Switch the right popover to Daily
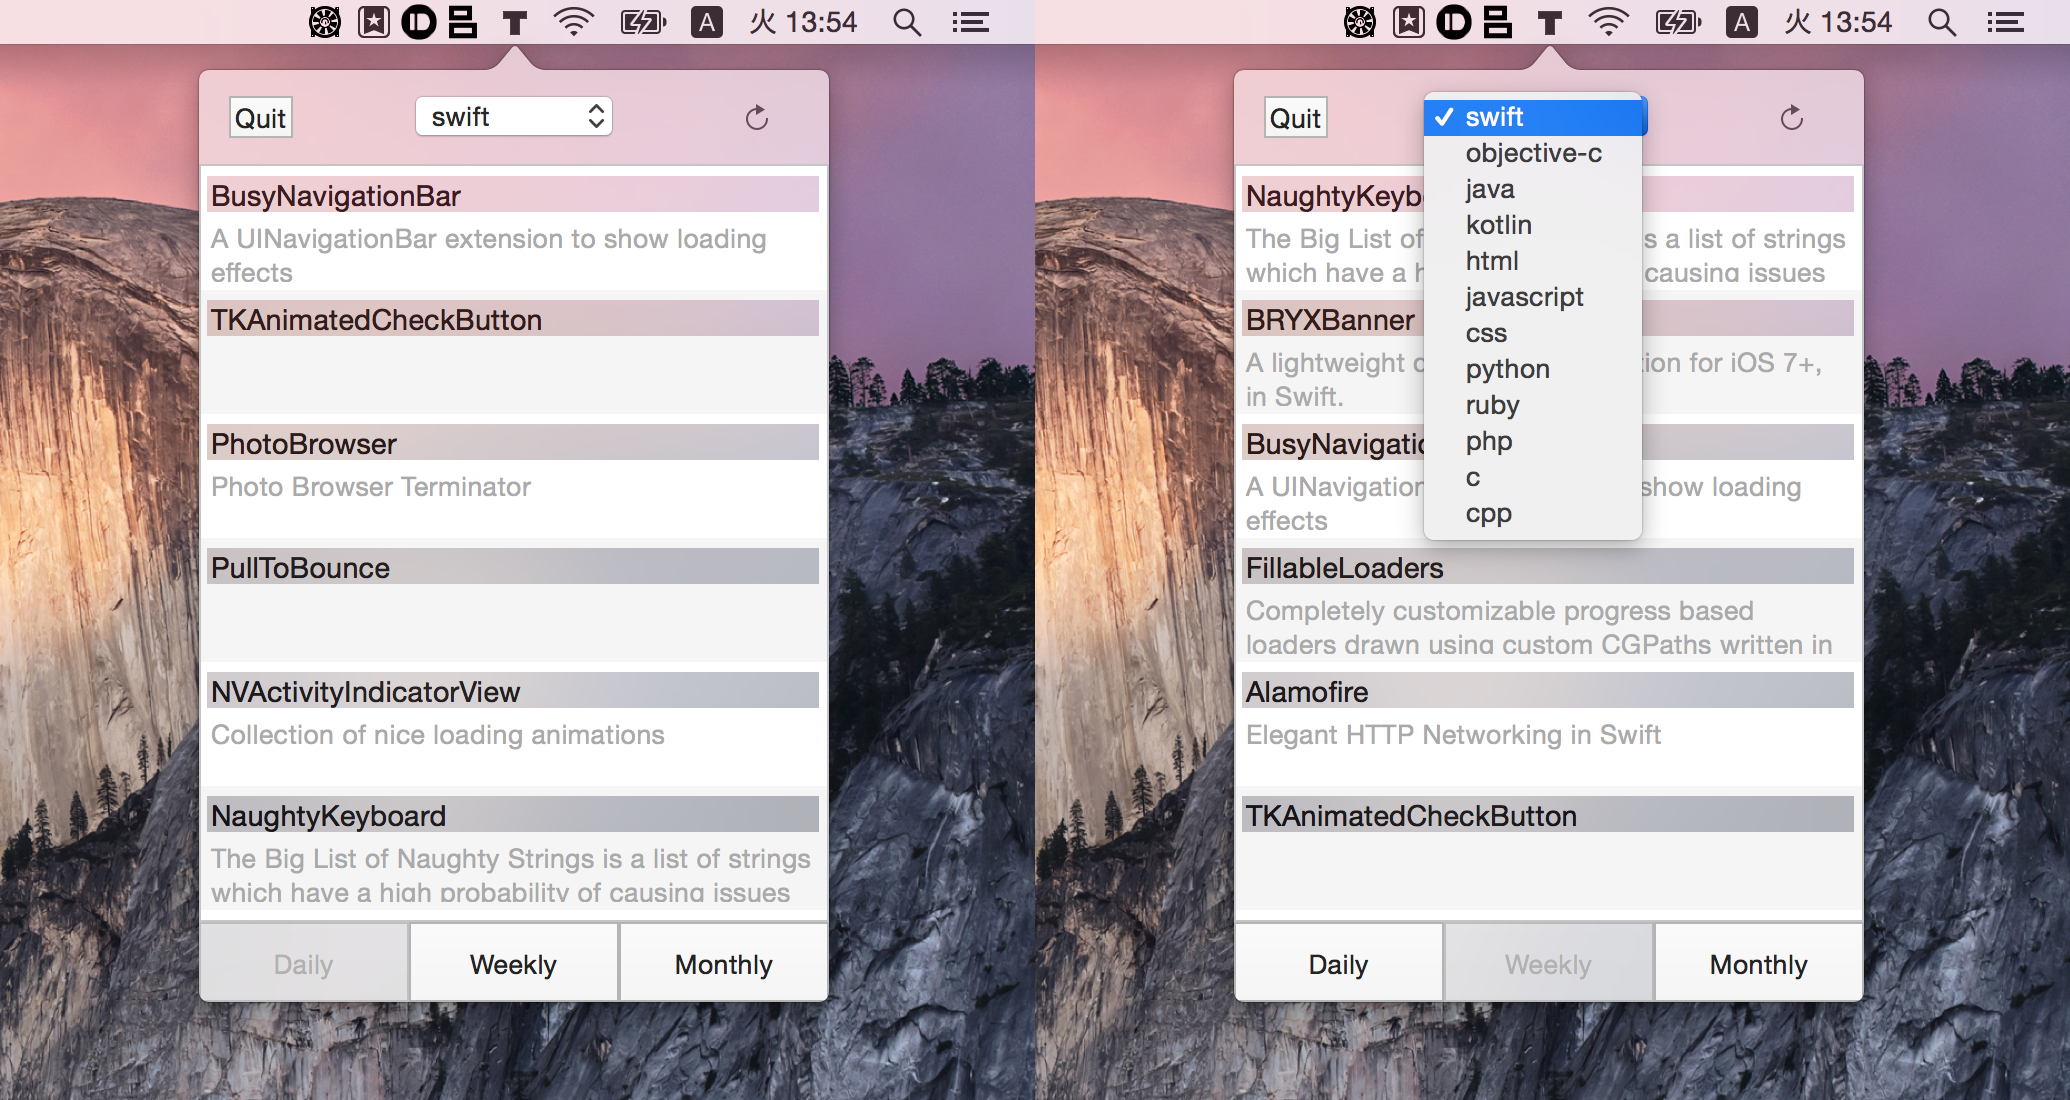The image size is (2070, 1100). [1338, 964]
